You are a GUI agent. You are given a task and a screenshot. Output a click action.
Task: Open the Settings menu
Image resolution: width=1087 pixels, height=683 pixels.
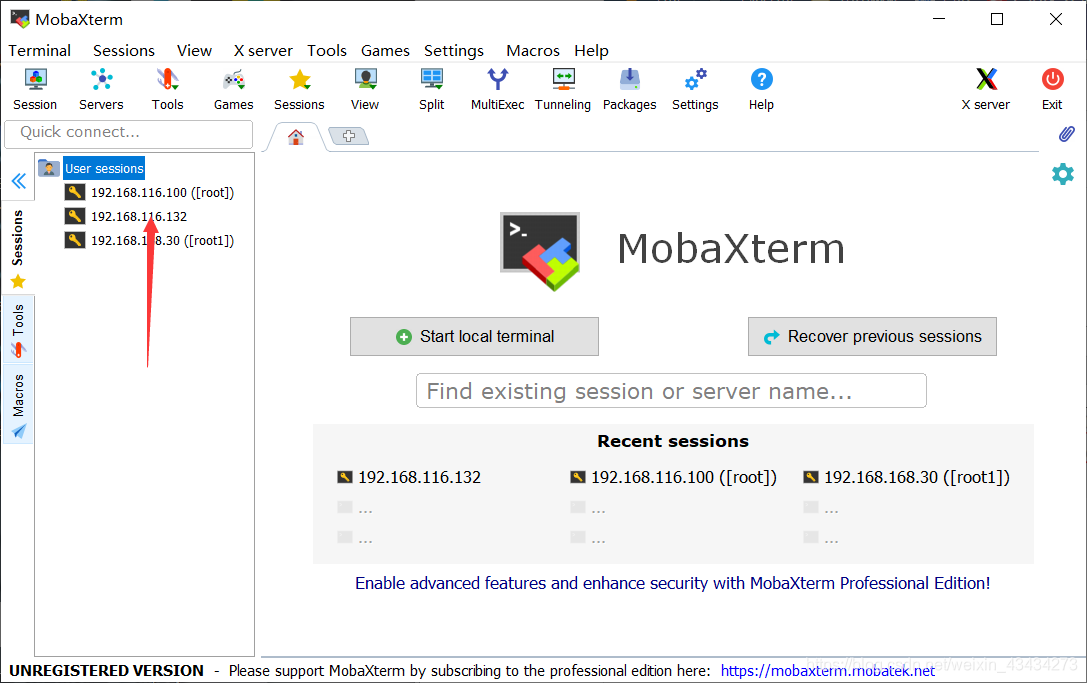[454, 51]
